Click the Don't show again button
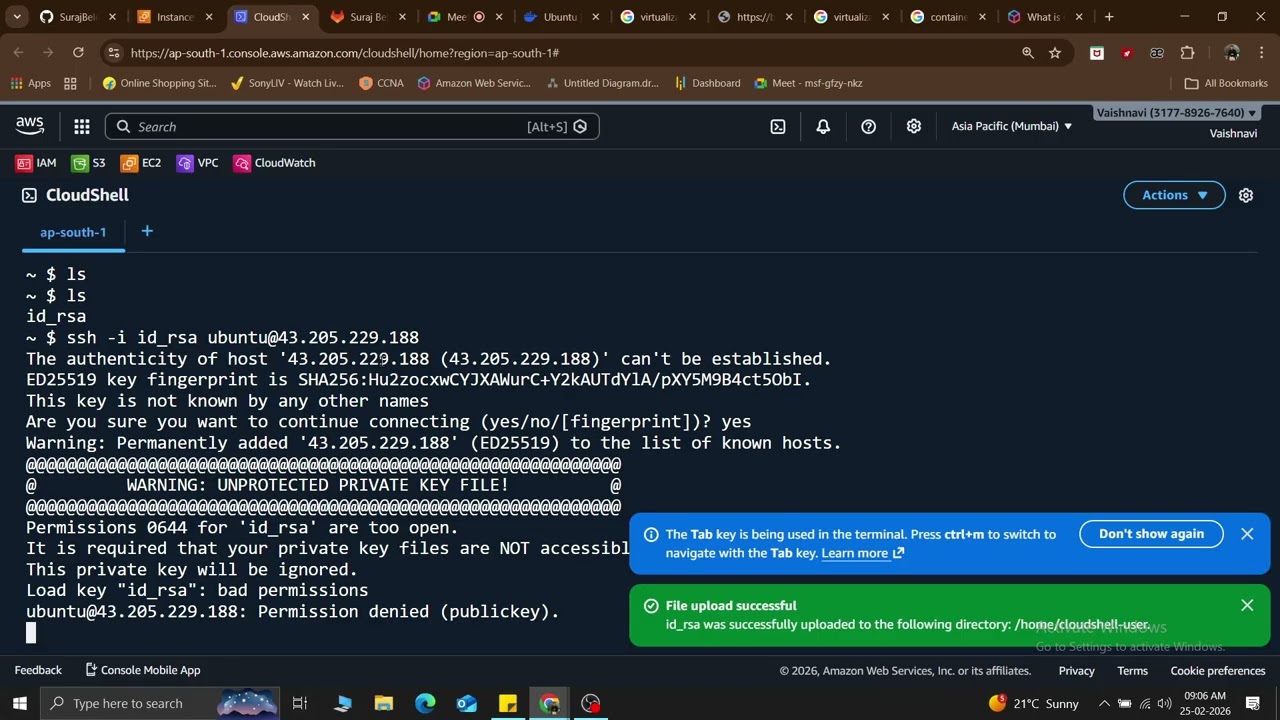 [1151, 534]
